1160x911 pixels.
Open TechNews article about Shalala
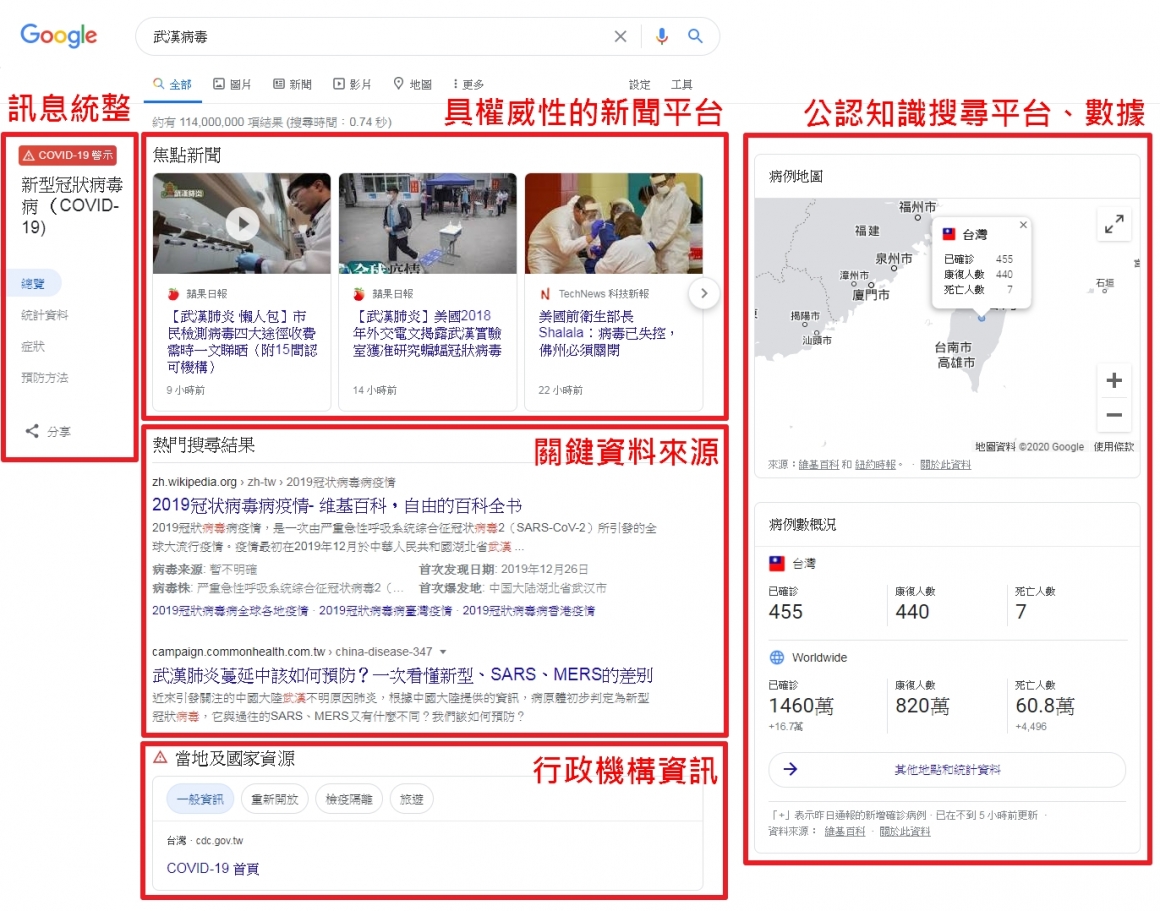pyautogui.click(x=607, y=333)
